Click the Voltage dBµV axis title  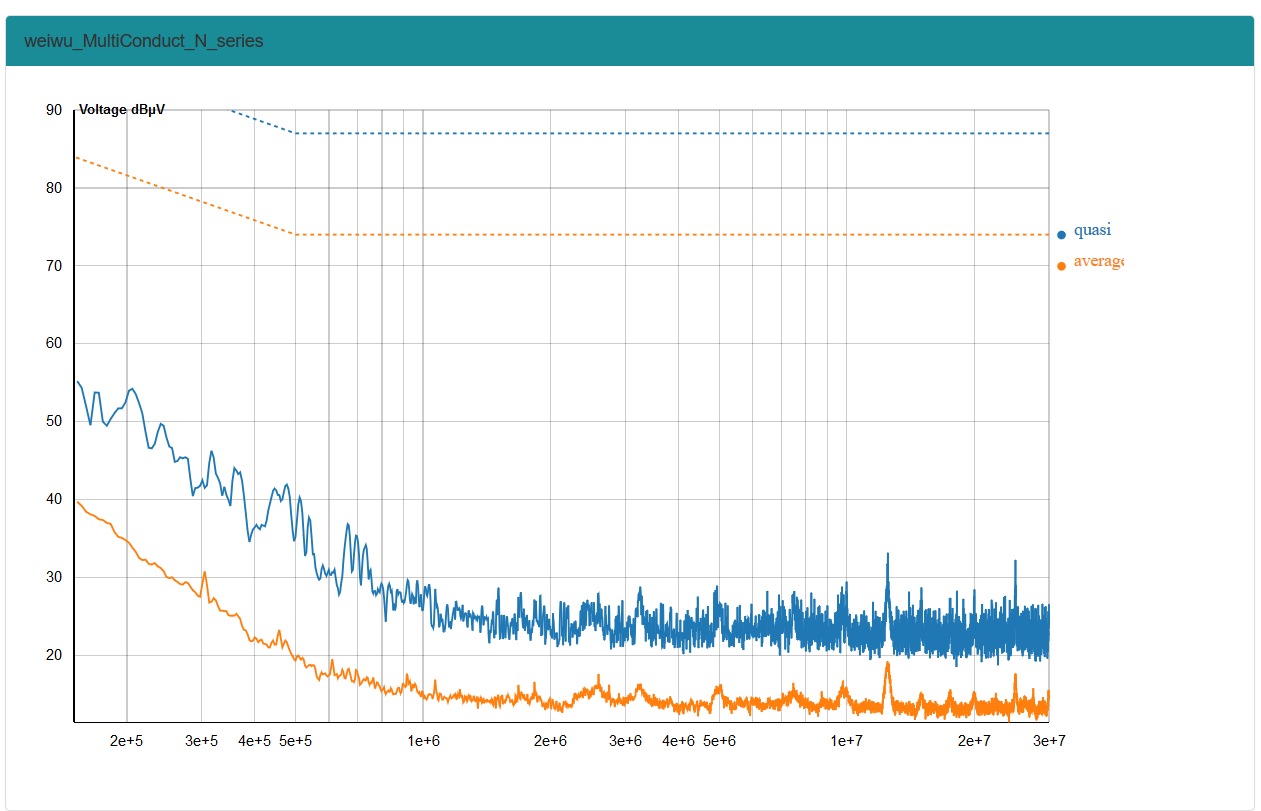pos(122,110)
